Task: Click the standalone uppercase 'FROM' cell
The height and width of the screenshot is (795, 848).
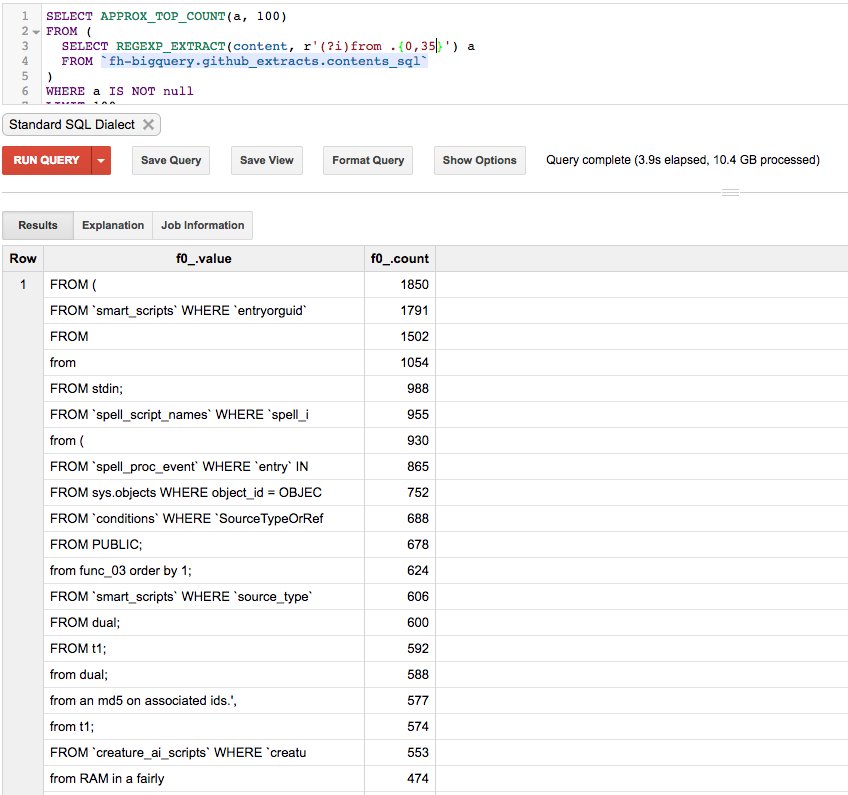Action: (x=204, y=336)
